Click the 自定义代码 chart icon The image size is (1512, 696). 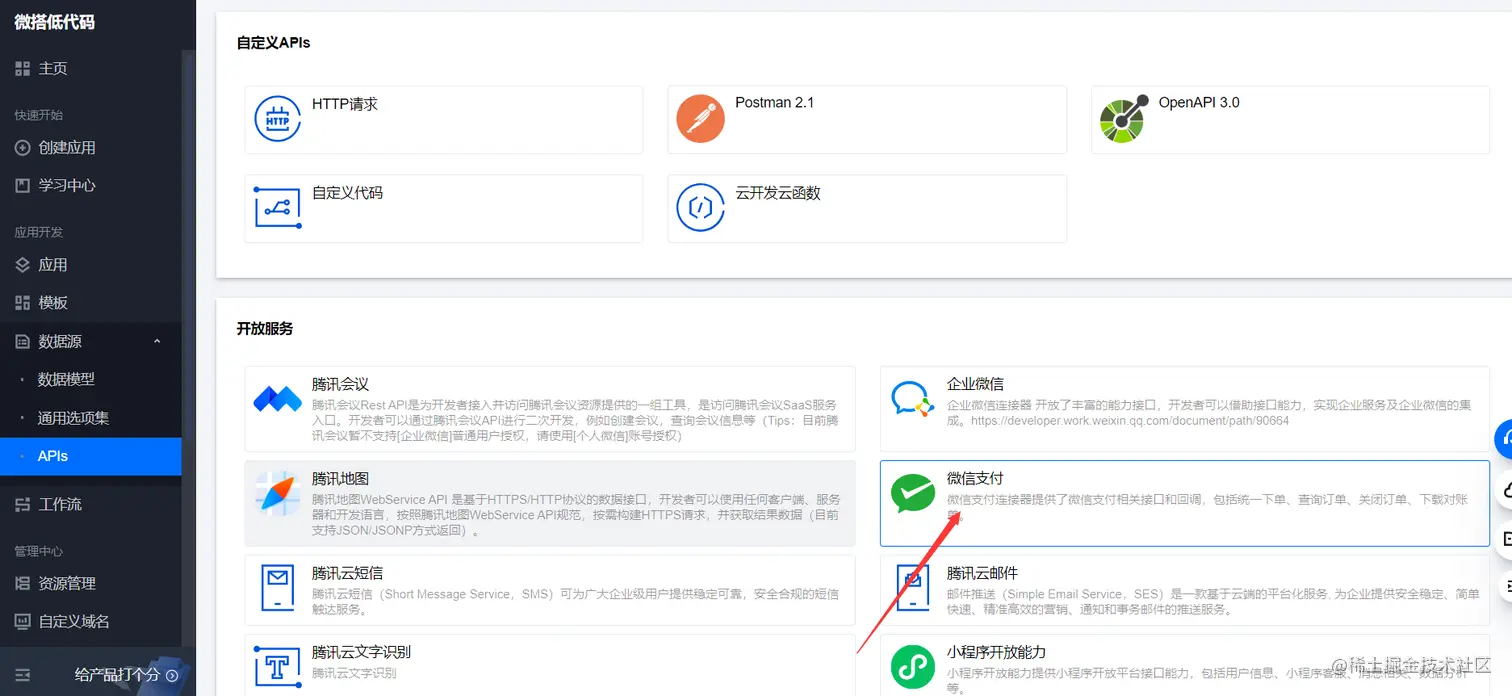277,208
